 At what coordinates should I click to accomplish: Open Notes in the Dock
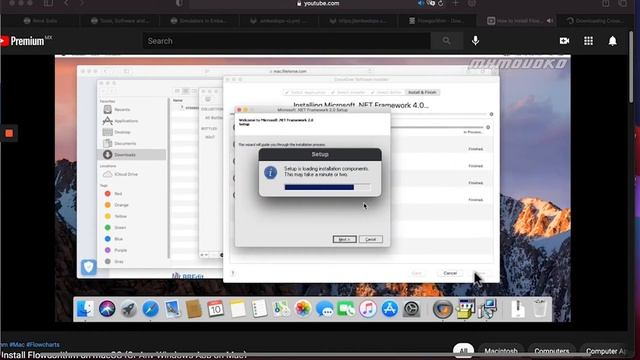click(x=237, y=309)
